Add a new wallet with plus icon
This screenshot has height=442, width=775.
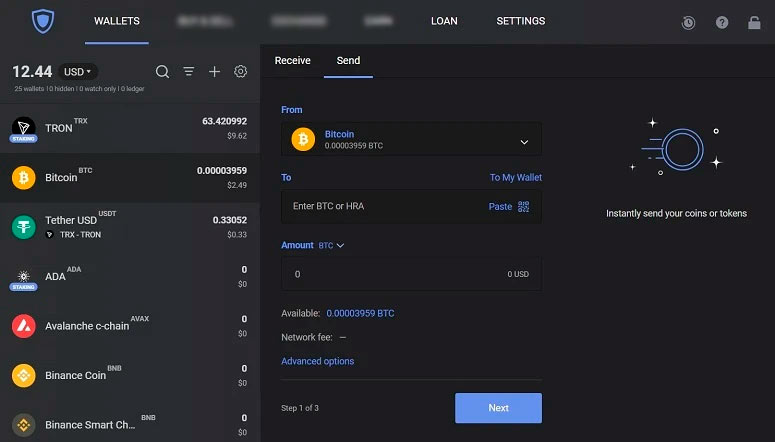[214, 72]
